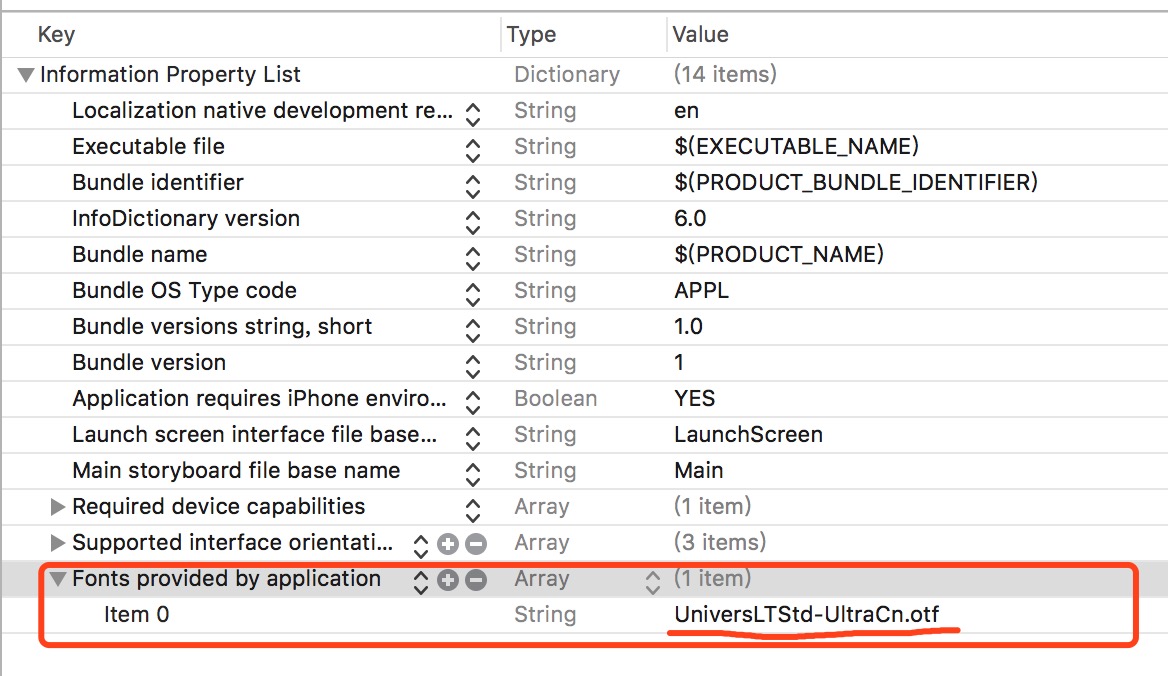Open key stepper for Supported interface orientations

tap(421, 546)
